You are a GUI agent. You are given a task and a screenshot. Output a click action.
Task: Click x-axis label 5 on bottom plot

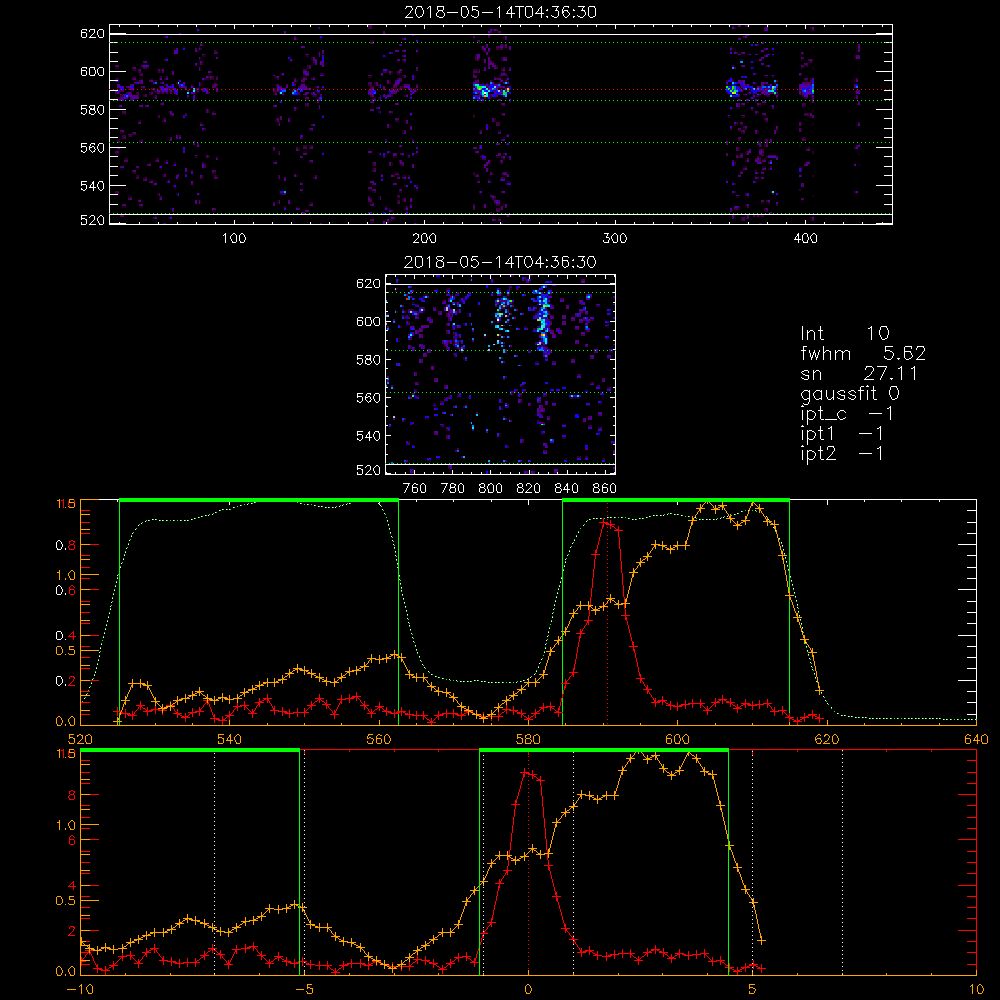tap(753, 989)
